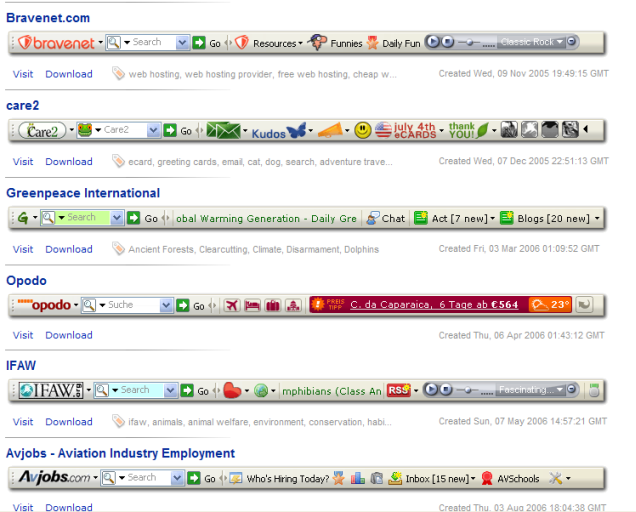Click the green Go arrow on Avjobs toolbar
This screenshot has width=636, height=512.
[x=194, y=478]
